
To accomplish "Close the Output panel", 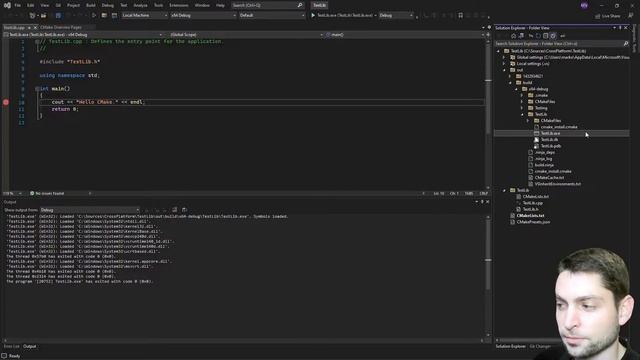I will 487,202.
